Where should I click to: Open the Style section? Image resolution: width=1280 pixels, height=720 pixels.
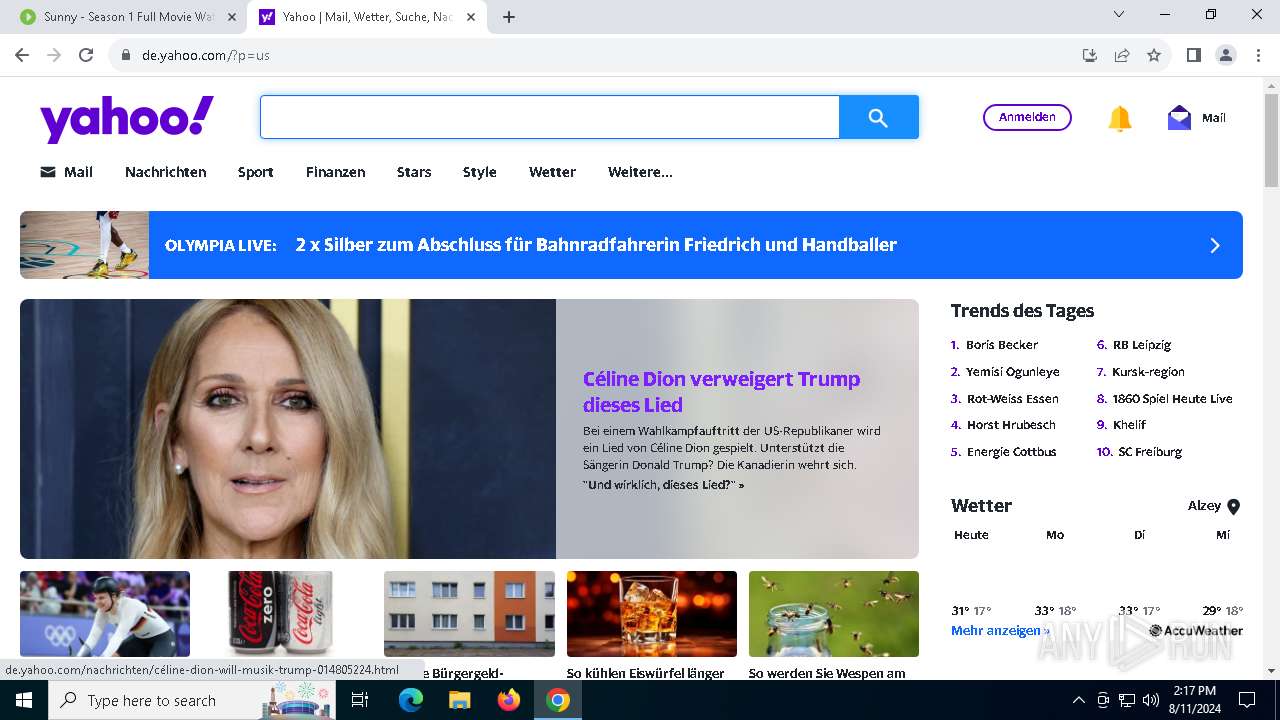[x=480, y=172]
